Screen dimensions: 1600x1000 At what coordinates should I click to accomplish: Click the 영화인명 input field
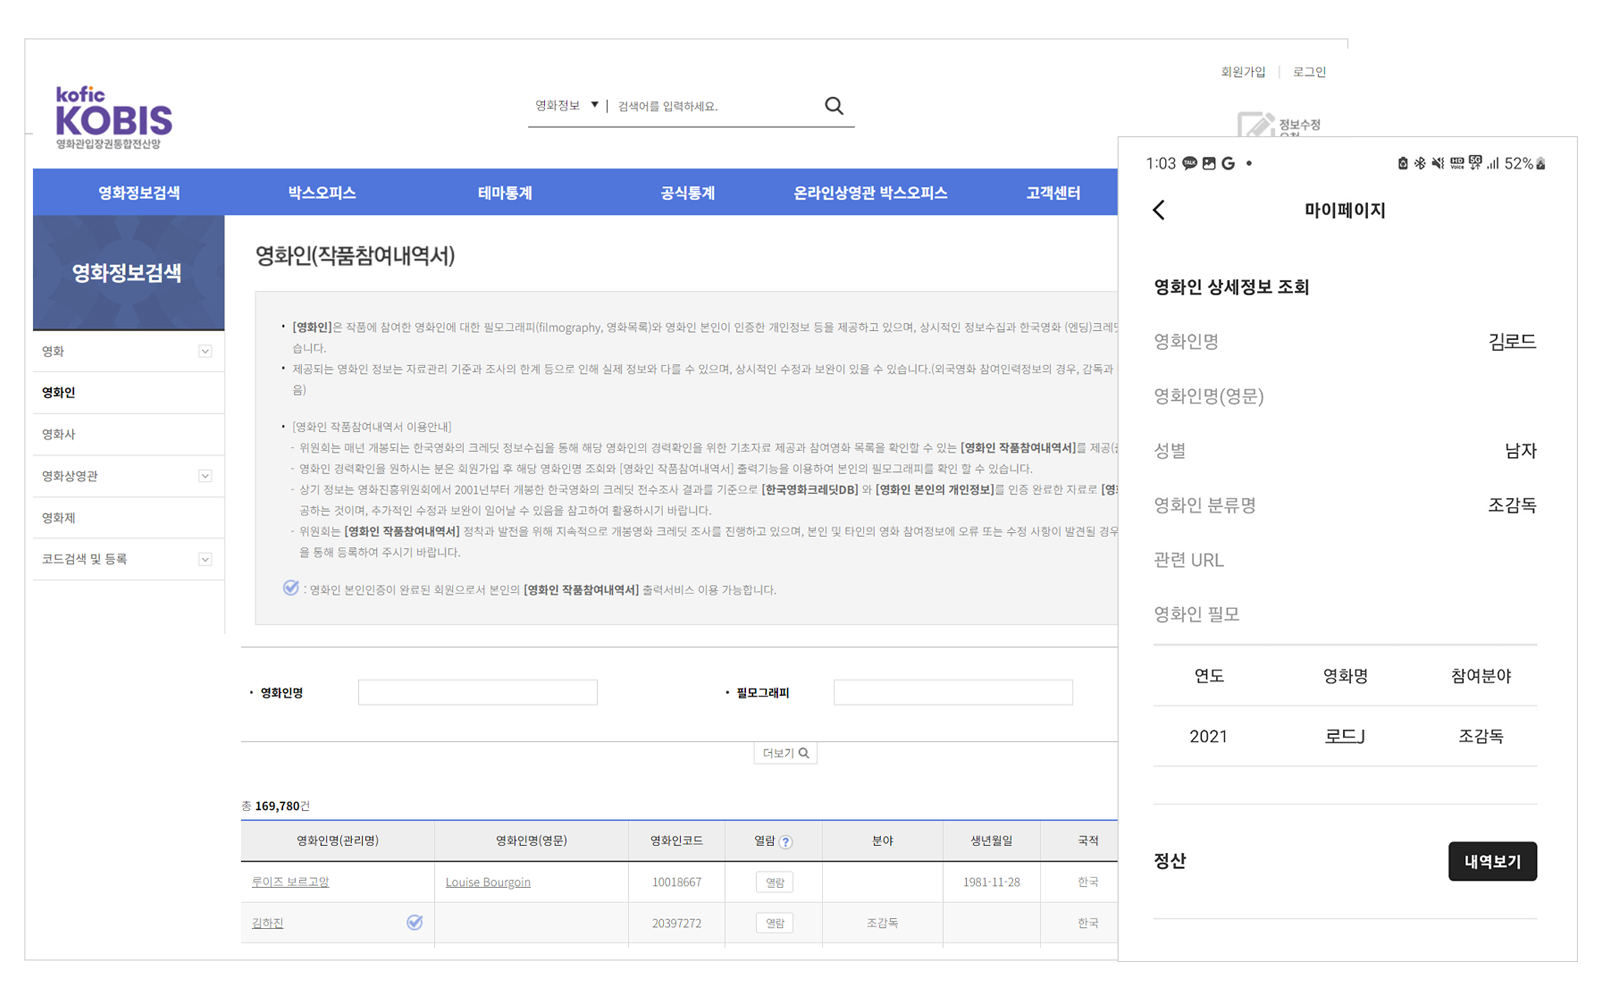(x=477, y=692)
